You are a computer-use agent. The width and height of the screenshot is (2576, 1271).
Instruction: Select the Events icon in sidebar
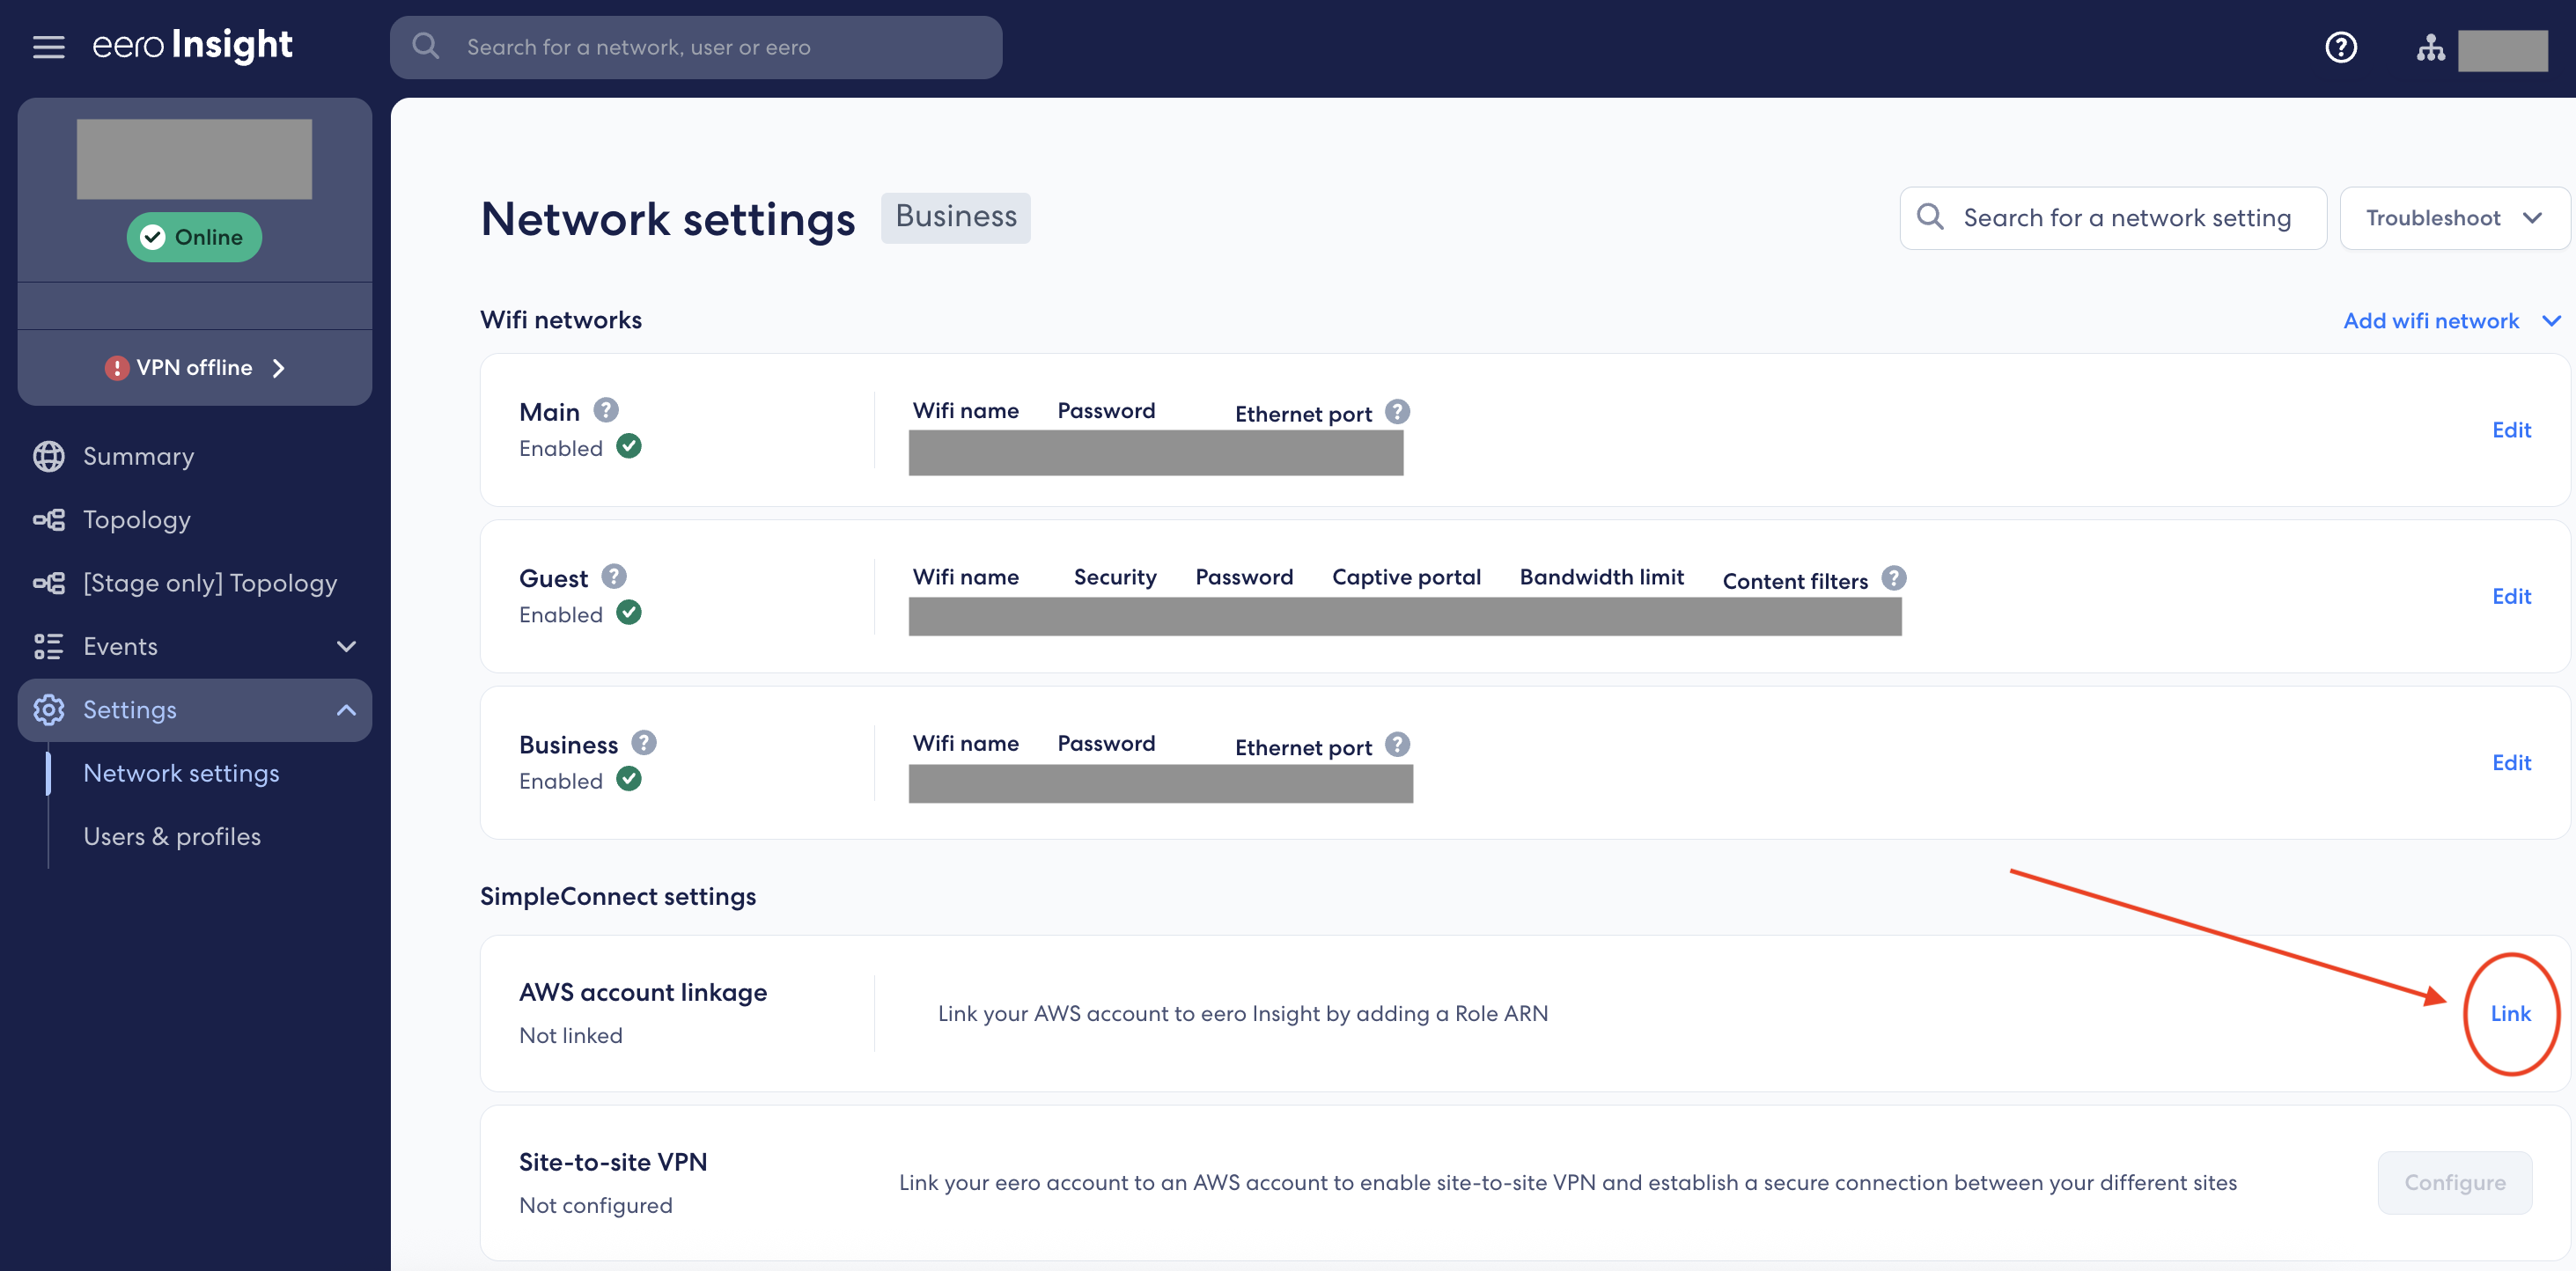click(49, 646)
